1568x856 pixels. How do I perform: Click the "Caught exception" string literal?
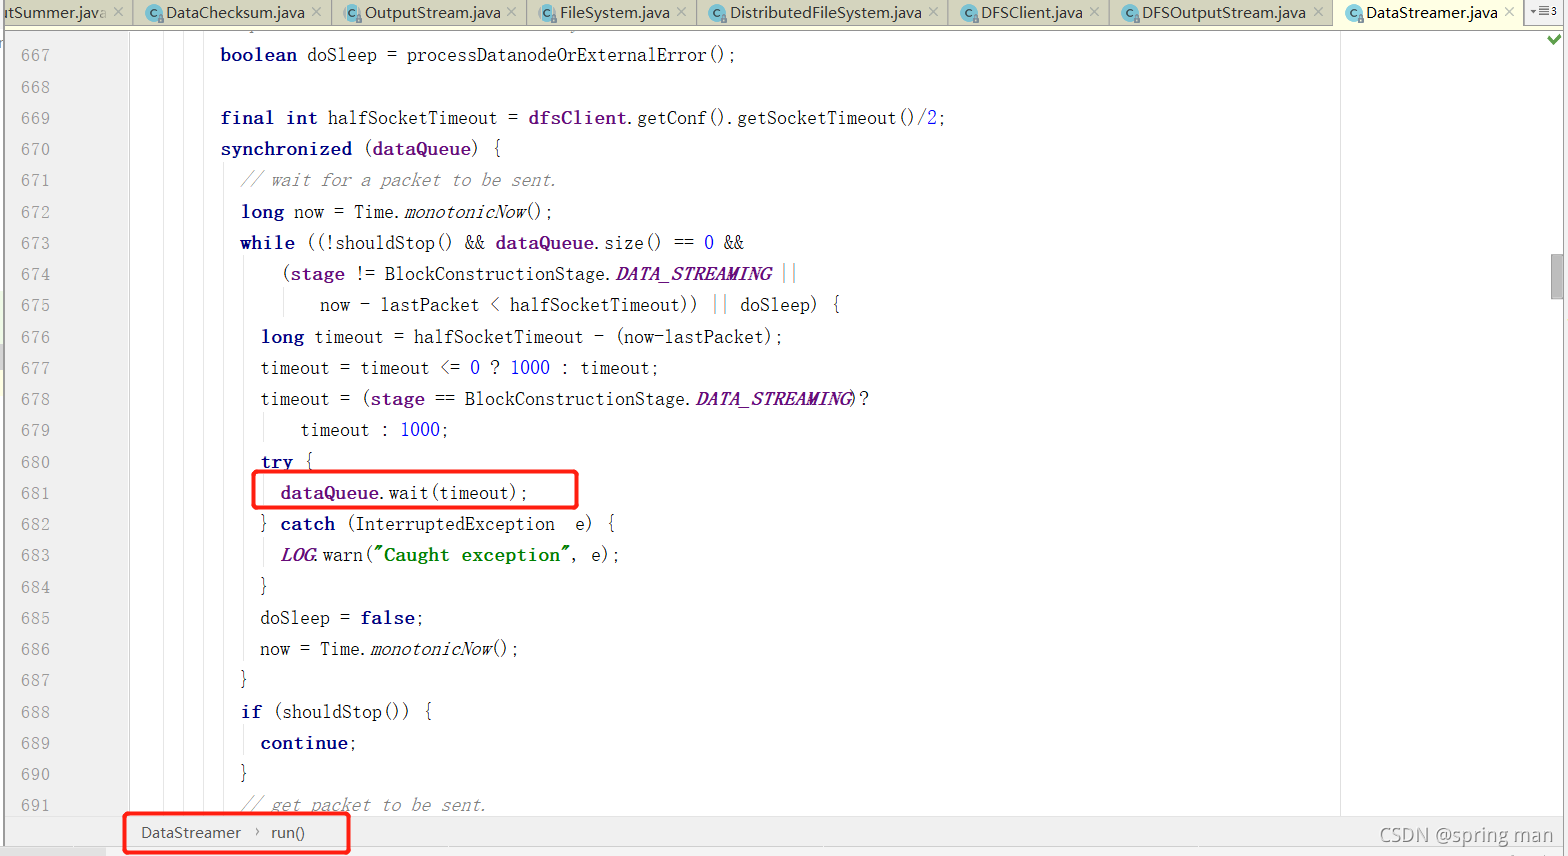(471, 555)
